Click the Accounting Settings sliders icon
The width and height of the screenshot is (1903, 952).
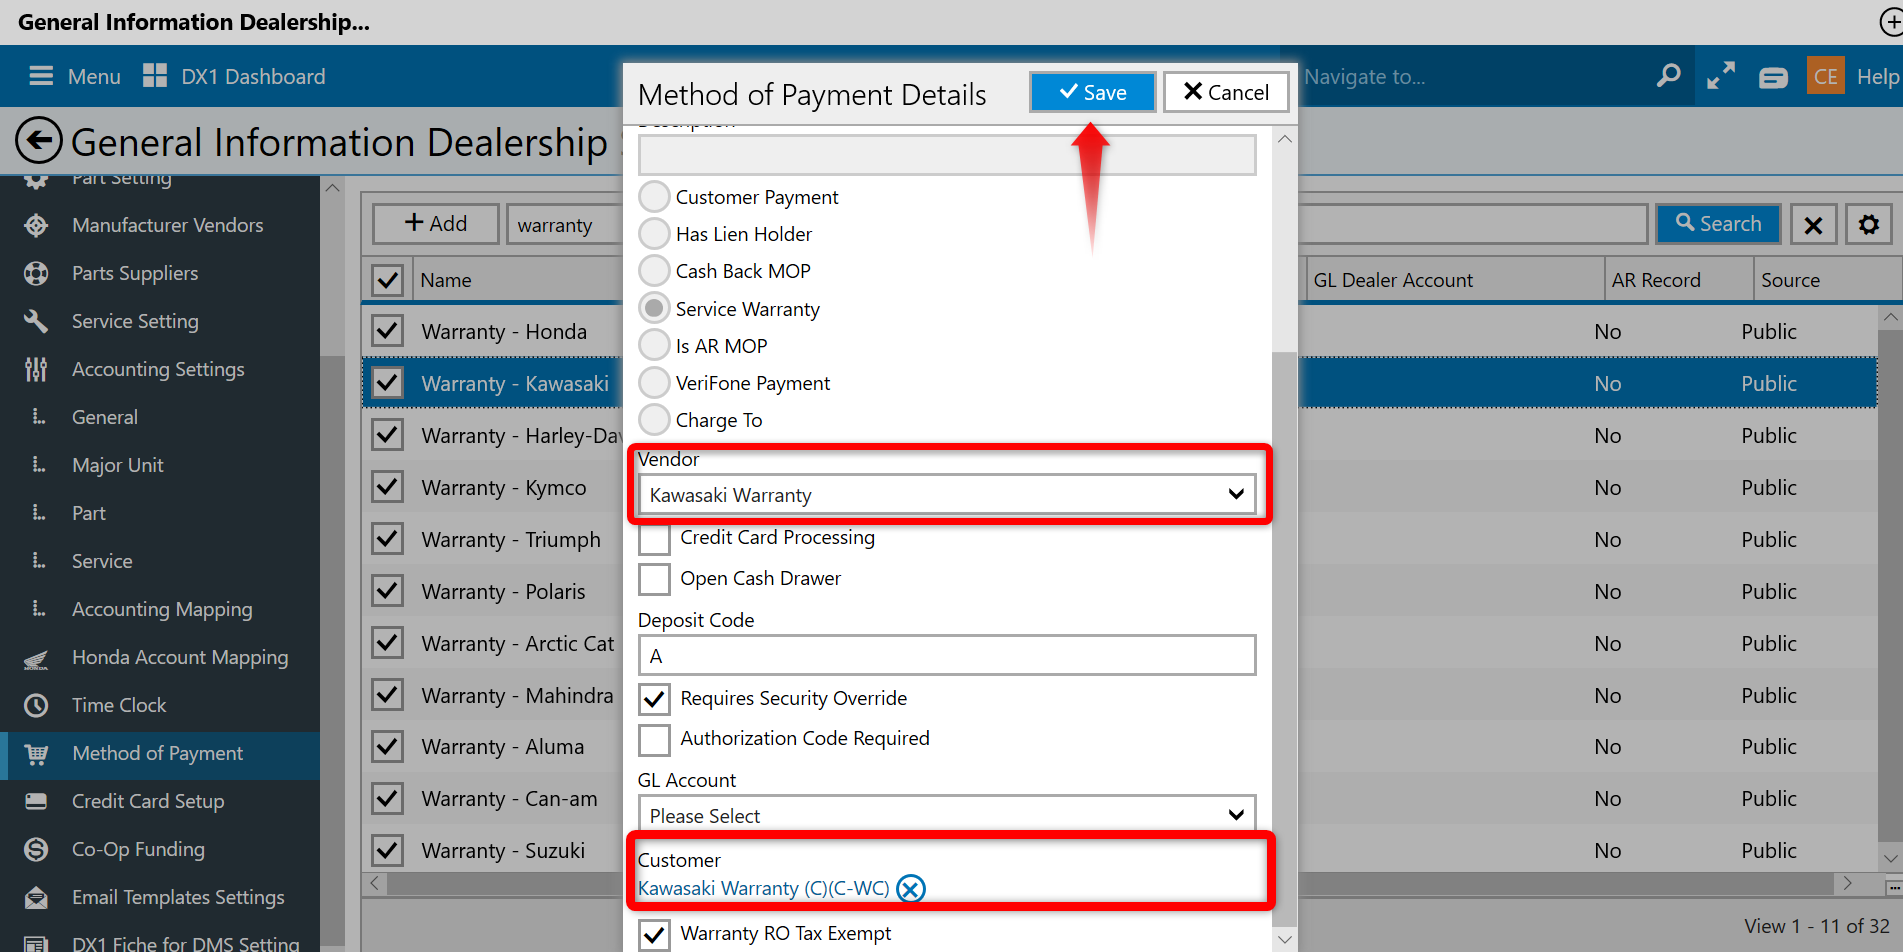point(36,369)
